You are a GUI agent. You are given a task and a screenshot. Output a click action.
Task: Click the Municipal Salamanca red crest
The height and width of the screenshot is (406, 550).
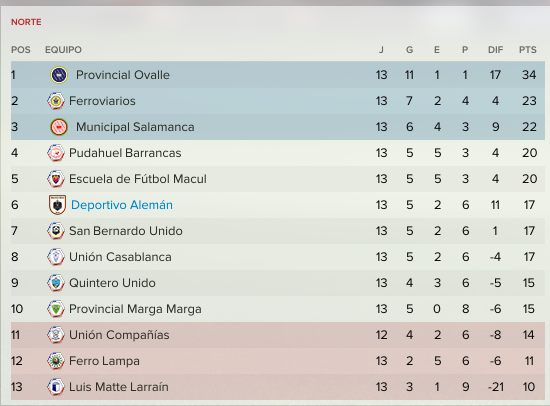tap(59, 127)
